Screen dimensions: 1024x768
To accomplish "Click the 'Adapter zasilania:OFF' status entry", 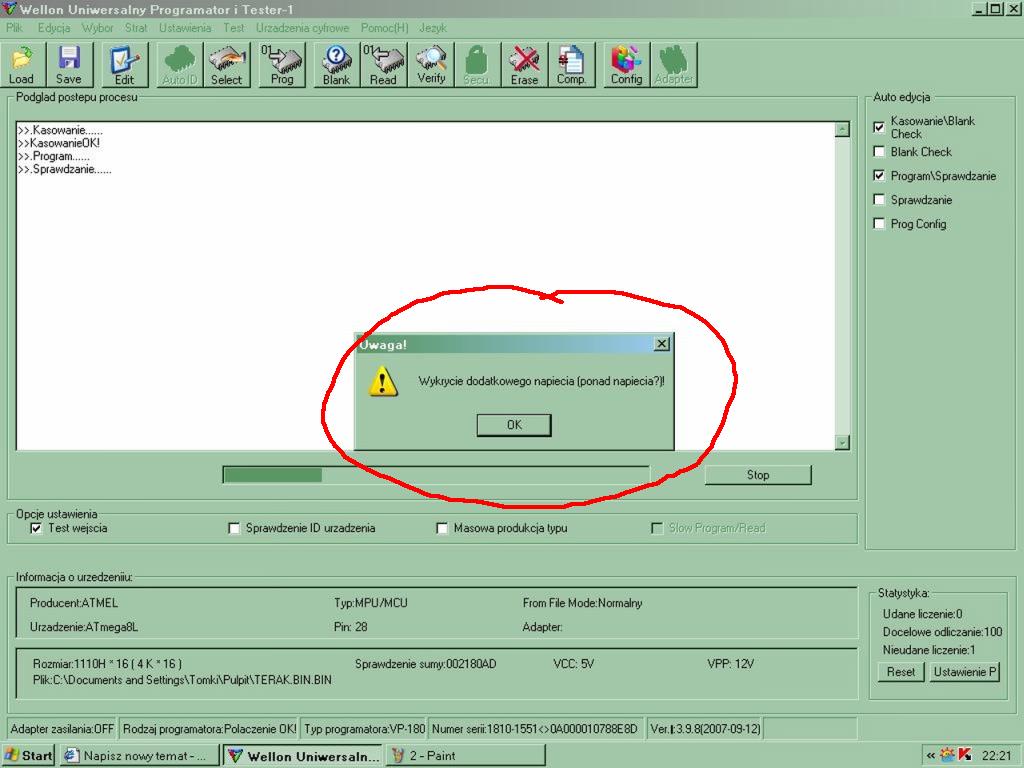I will click(x=62, y=728).
